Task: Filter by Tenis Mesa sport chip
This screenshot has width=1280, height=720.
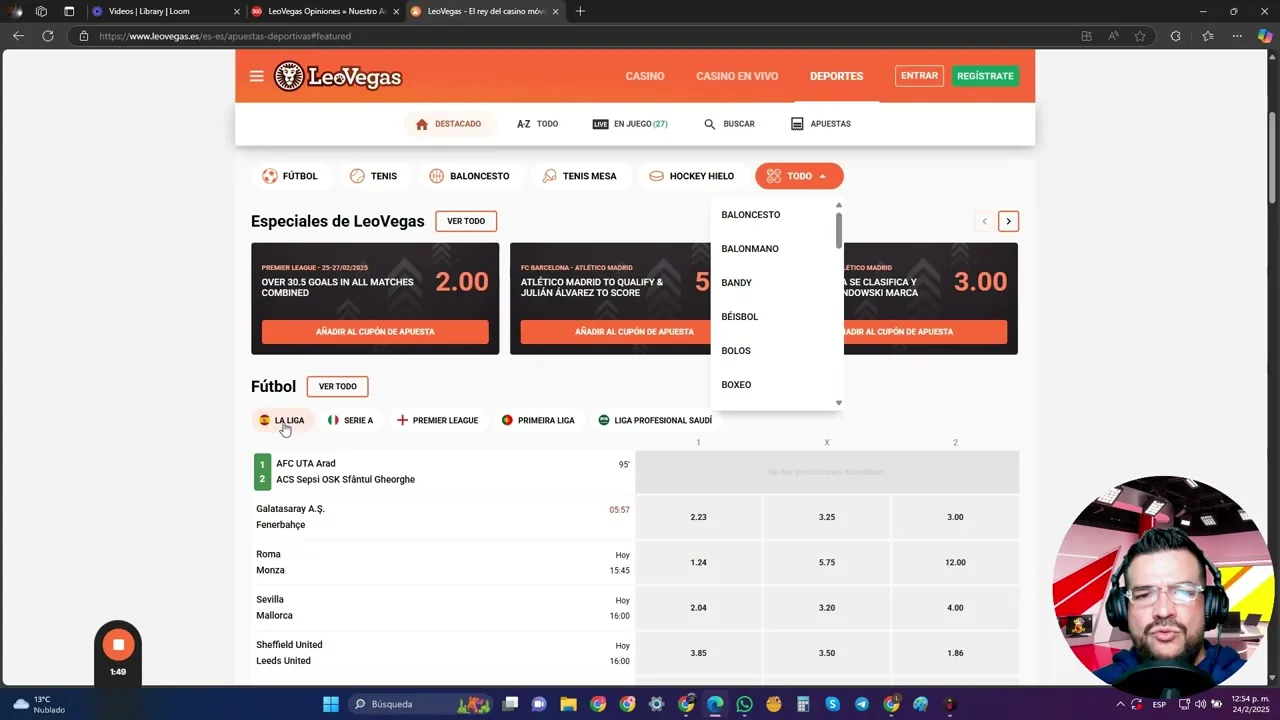Action: [579, 176]
